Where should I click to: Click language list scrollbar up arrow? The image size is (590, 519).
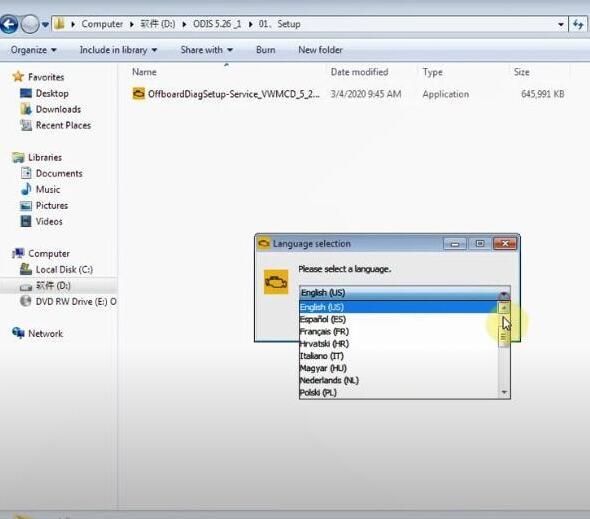coord(504,308)
